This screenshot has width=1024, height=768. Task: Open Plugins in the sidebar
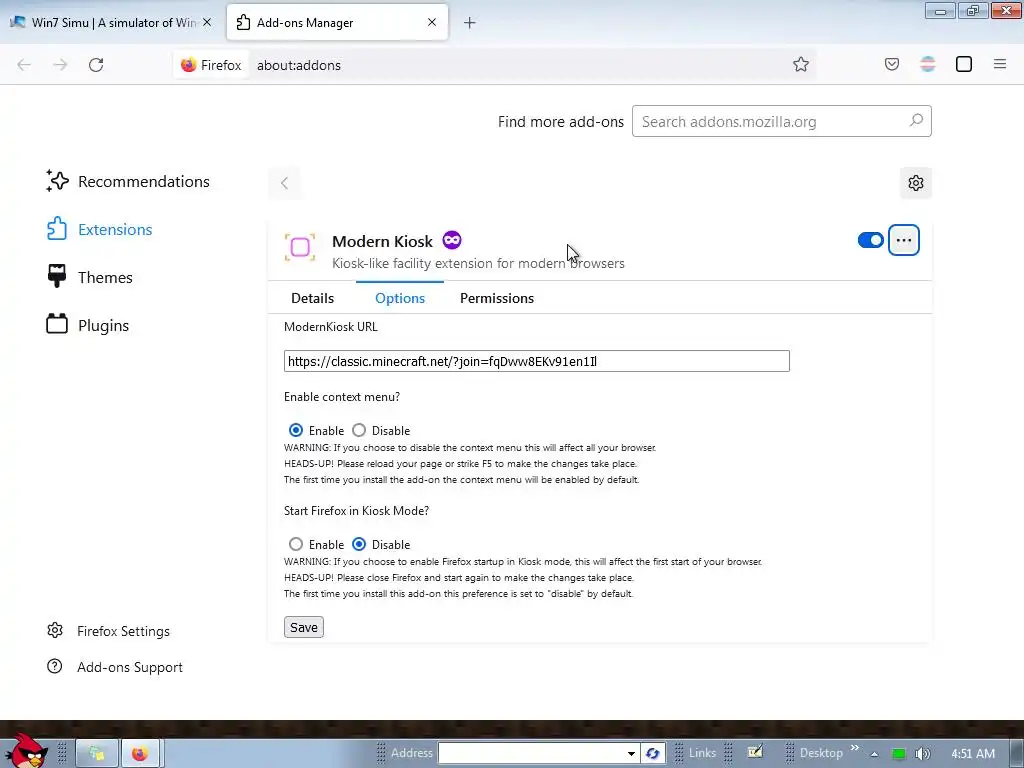tap(88, 325)
